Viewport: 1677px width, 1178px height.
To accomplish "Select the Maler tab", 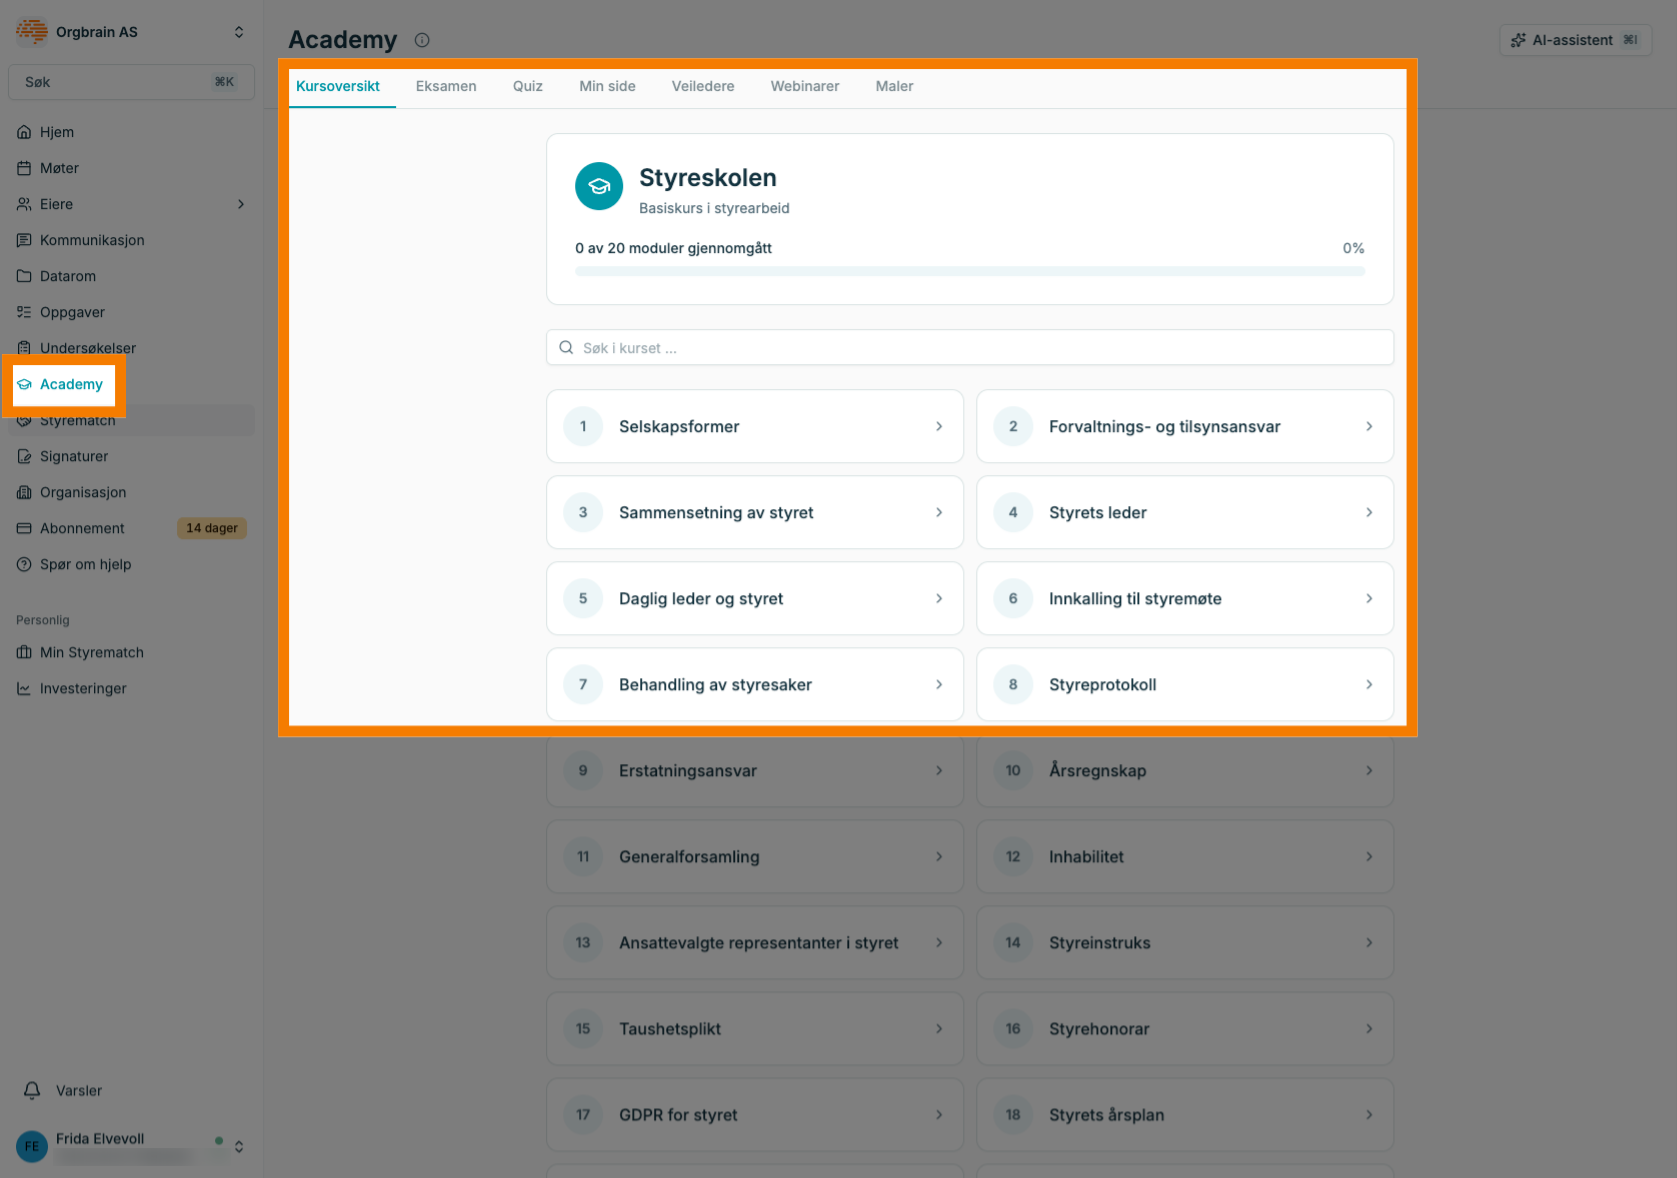I will [894, 86].
